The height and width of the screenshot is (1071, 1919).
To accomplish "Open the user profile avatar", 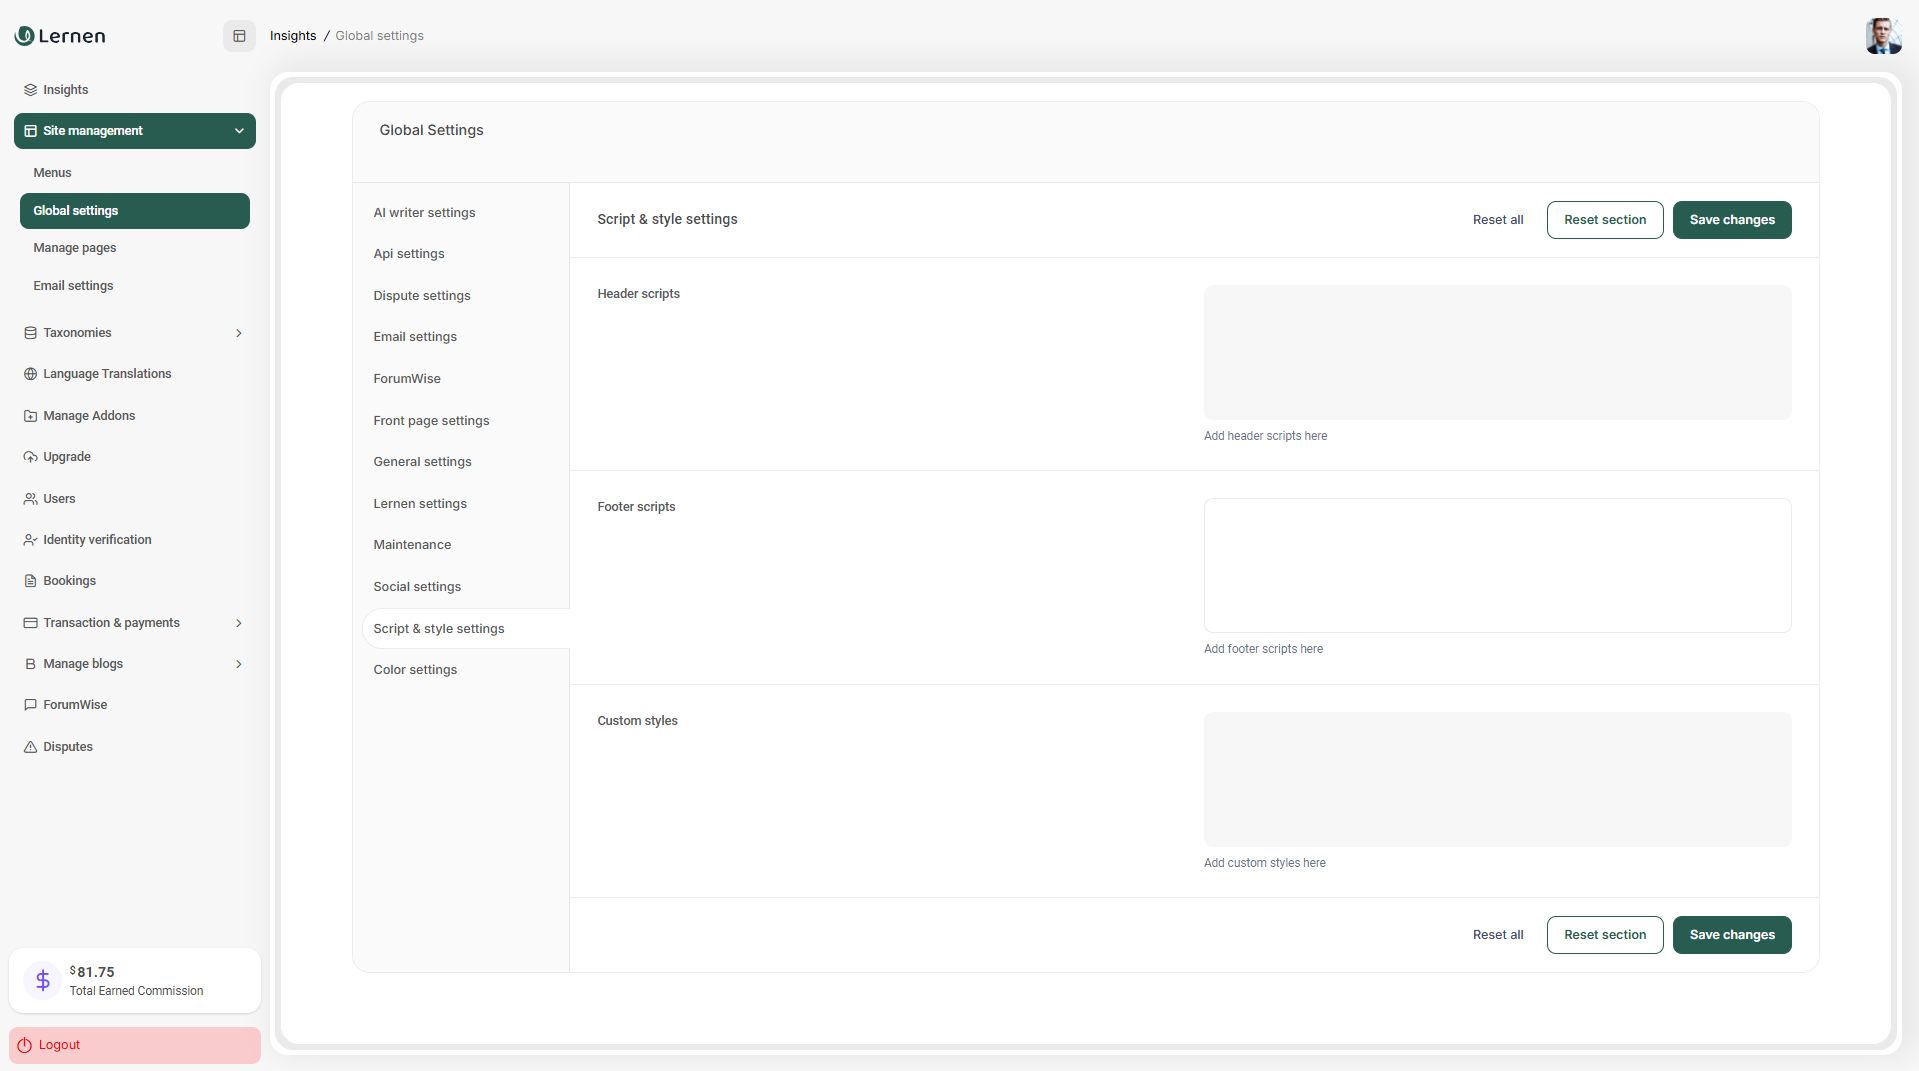I will coord(1882,36).
